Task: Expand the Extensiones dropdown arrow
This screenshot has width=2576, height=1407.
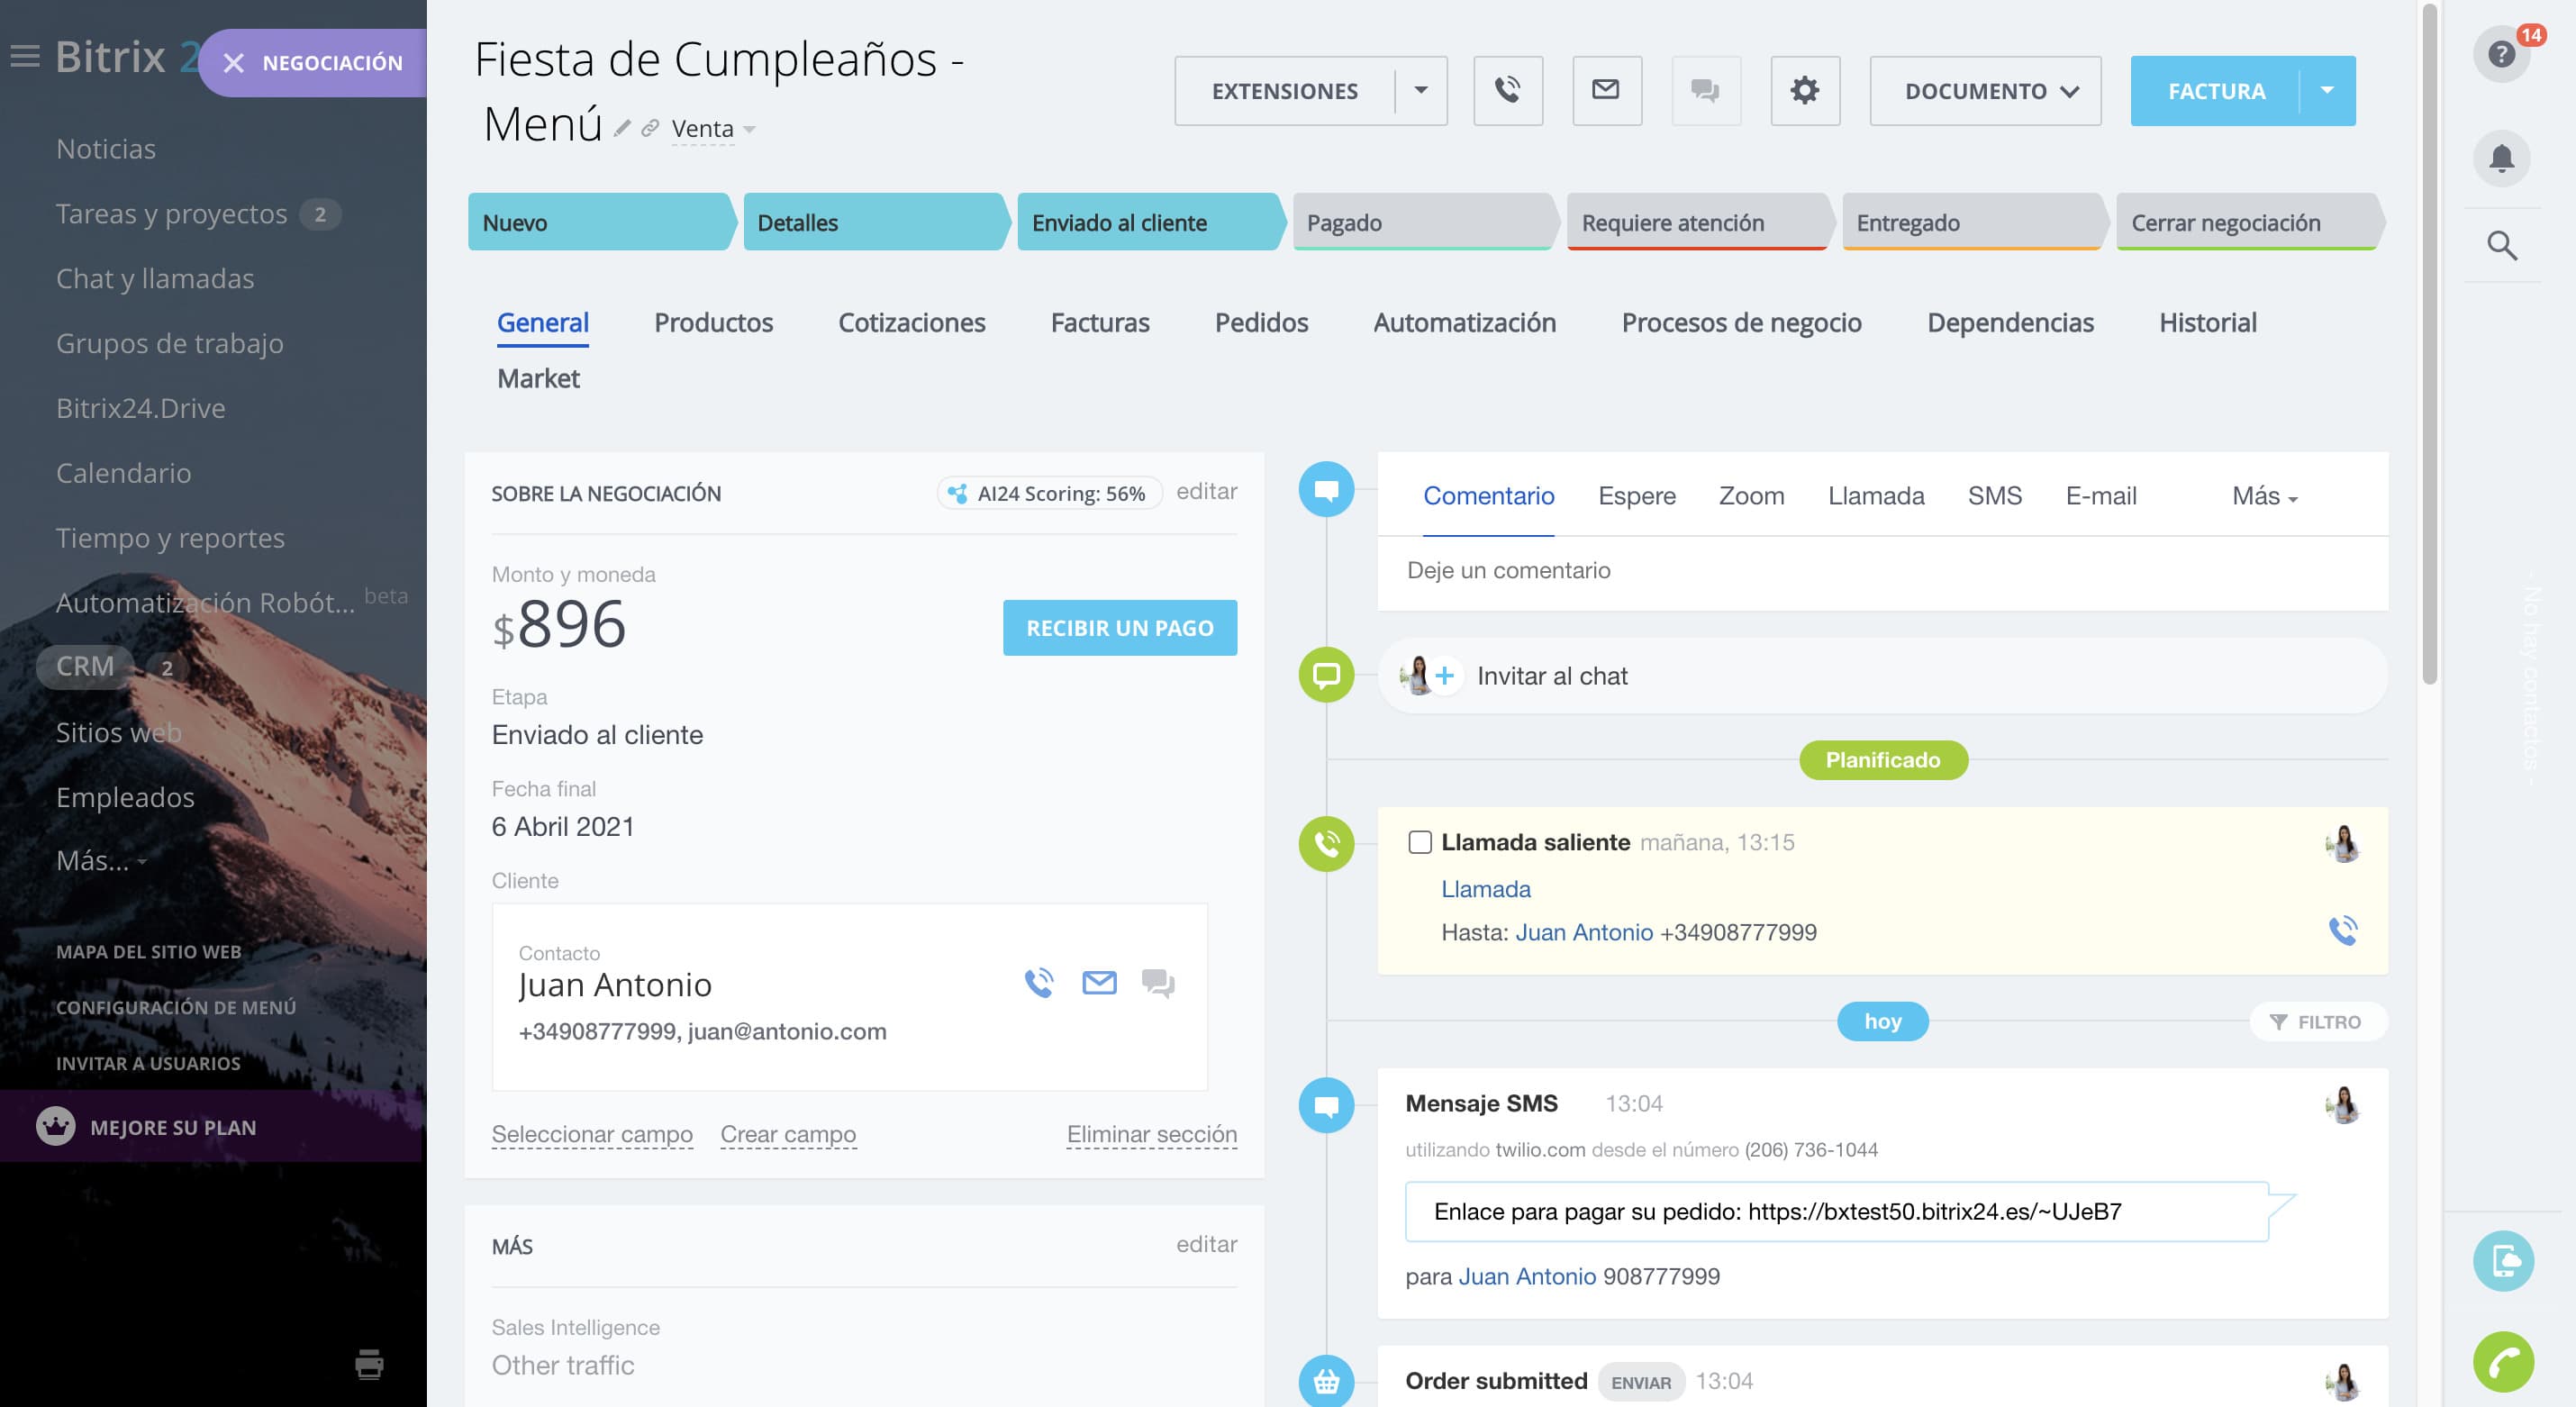Action: (1420, 91)
